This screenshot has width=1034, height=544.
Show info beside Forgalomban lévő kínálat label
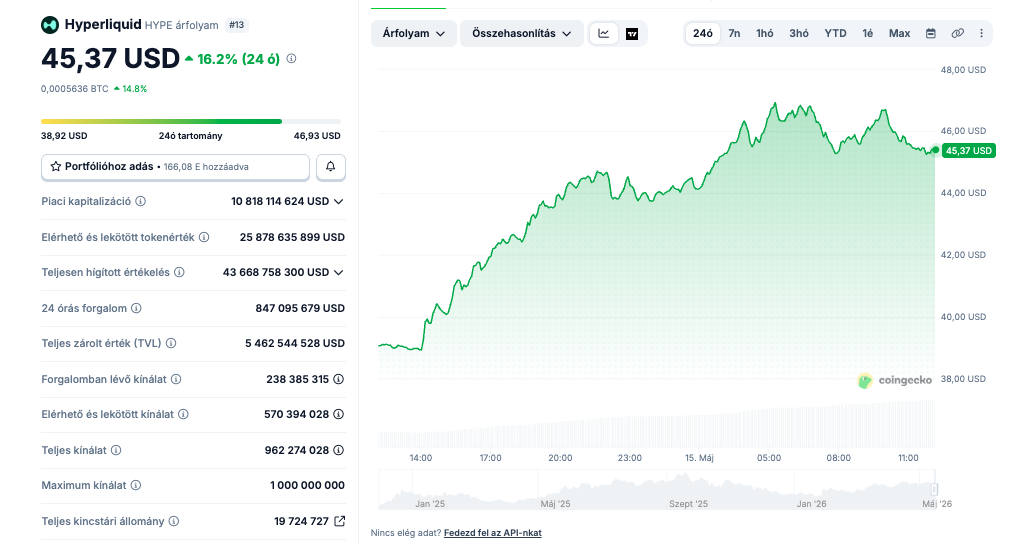click(x=176, y=379)
